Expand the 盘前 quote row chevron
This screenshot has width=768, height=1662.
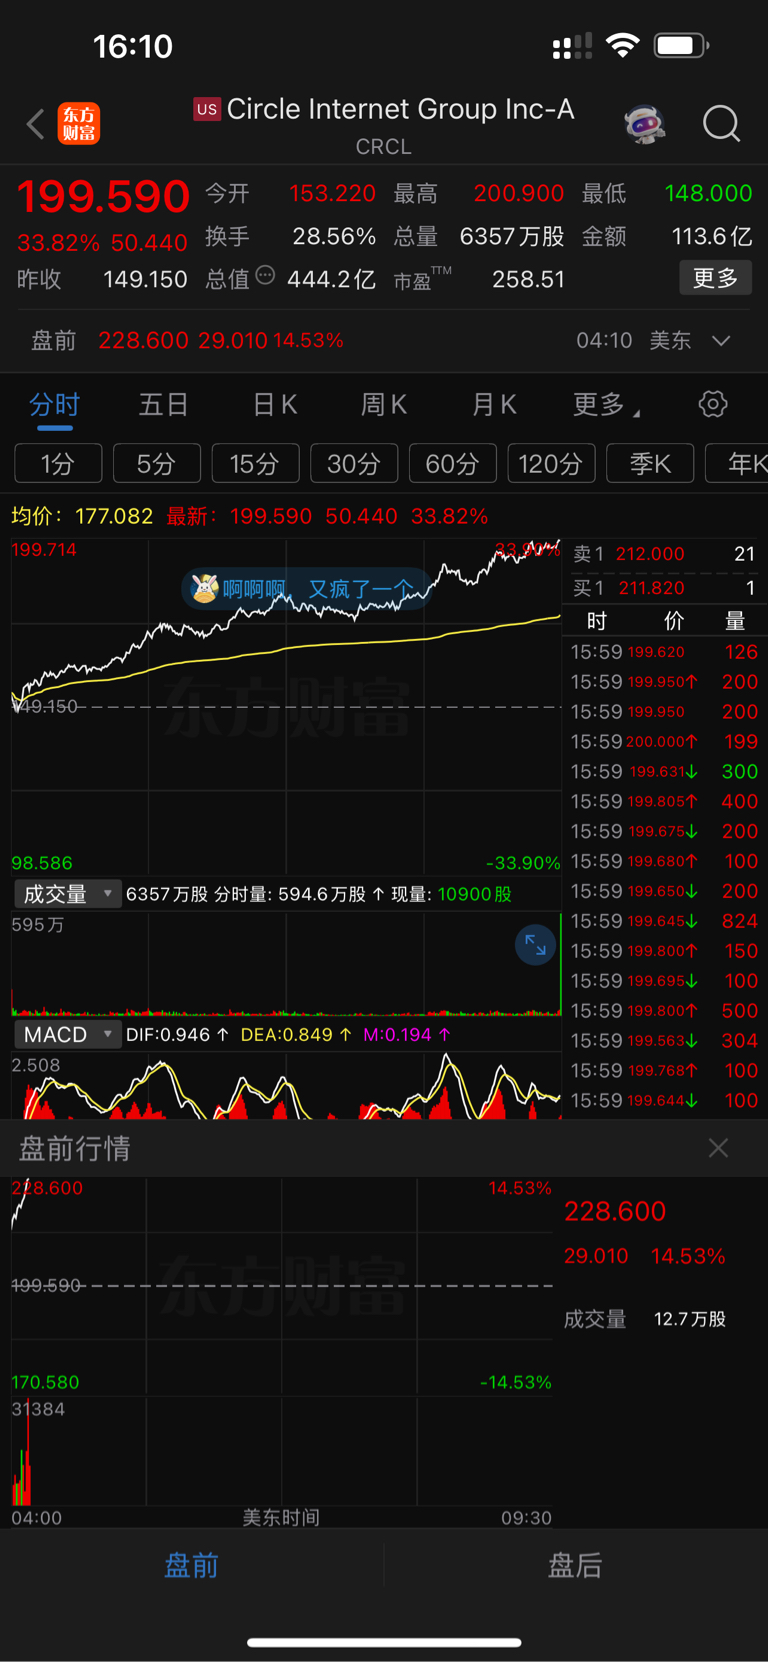(x=721, y=341)
